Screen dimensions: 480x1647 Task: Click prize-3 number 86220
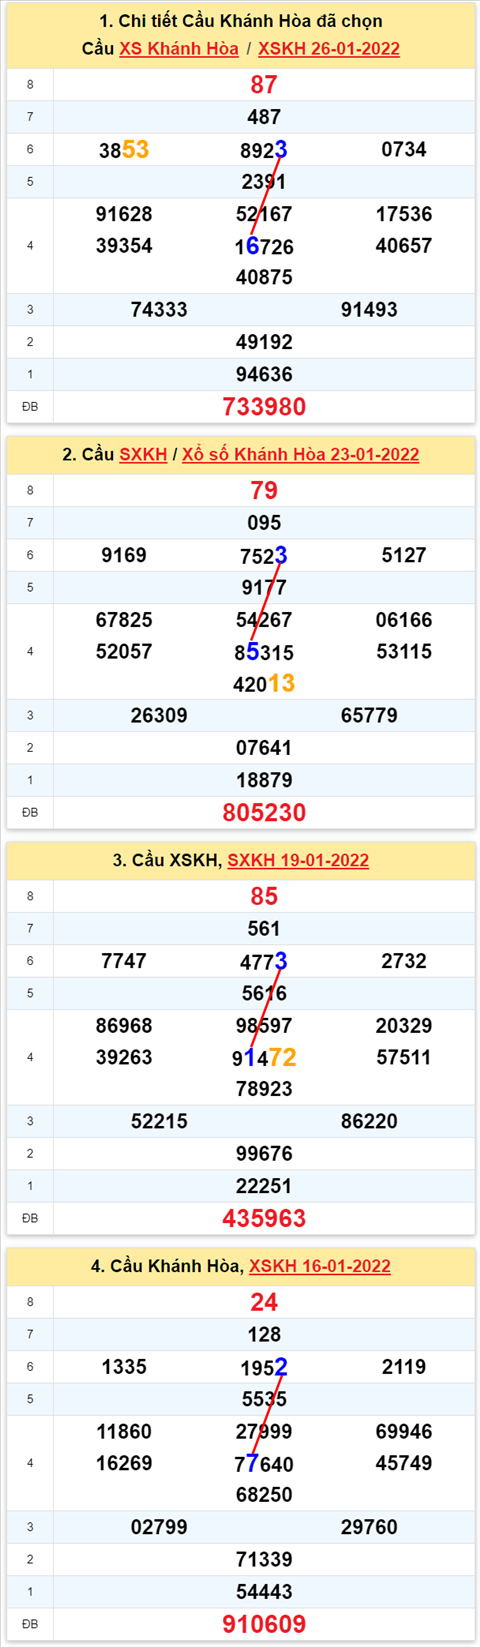(369, 1122)
